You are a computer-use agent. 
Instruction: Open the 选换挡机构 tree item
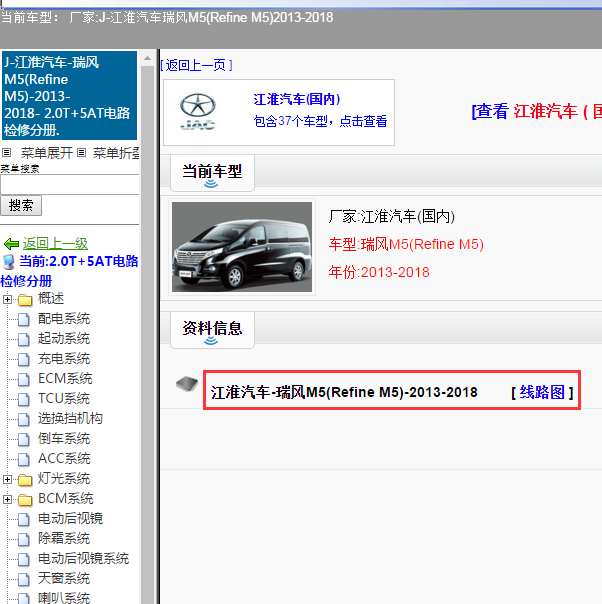click(70, 419)
